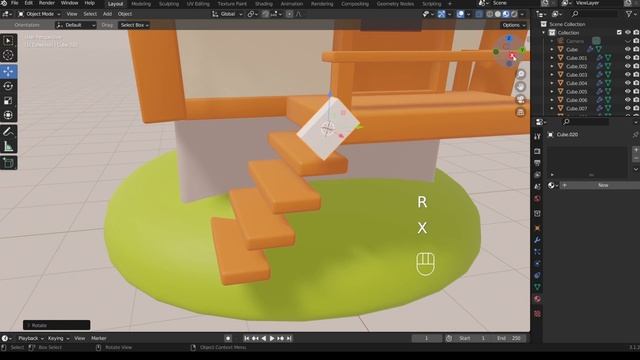The height and width of the screenshot is (360, 640).
Task: Toggle X-ray display button
Action: [479, 14]
